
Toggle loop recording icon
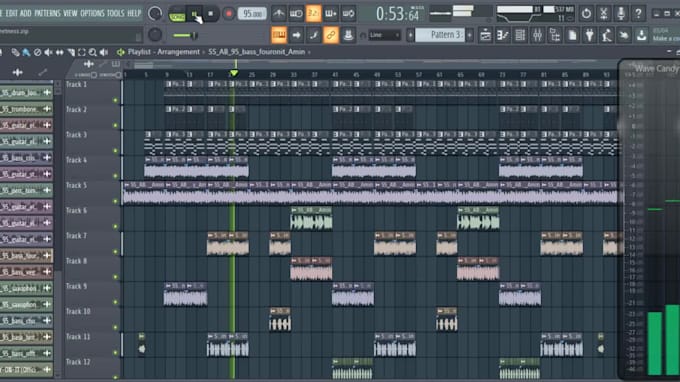pyautogui.click(x=348, y=13)
